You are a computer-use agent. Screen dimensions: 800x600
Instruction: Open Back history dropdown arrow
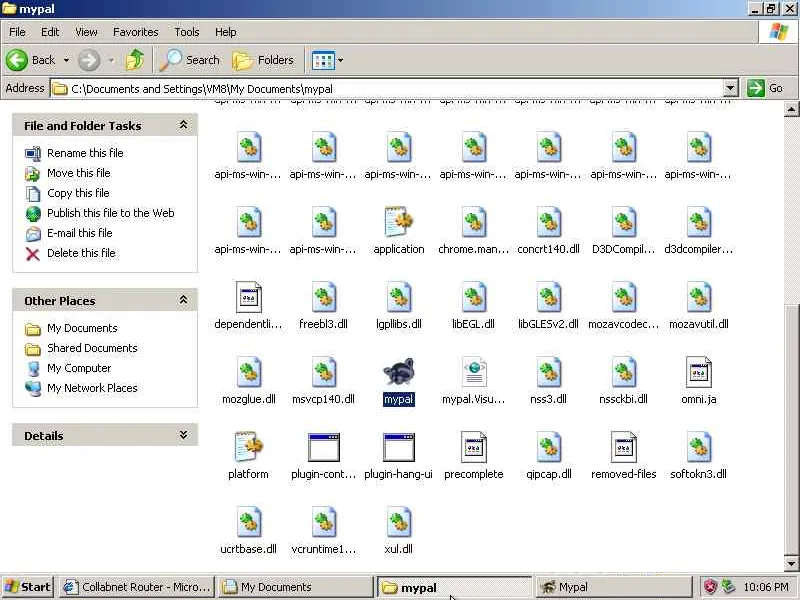point(66,60)
